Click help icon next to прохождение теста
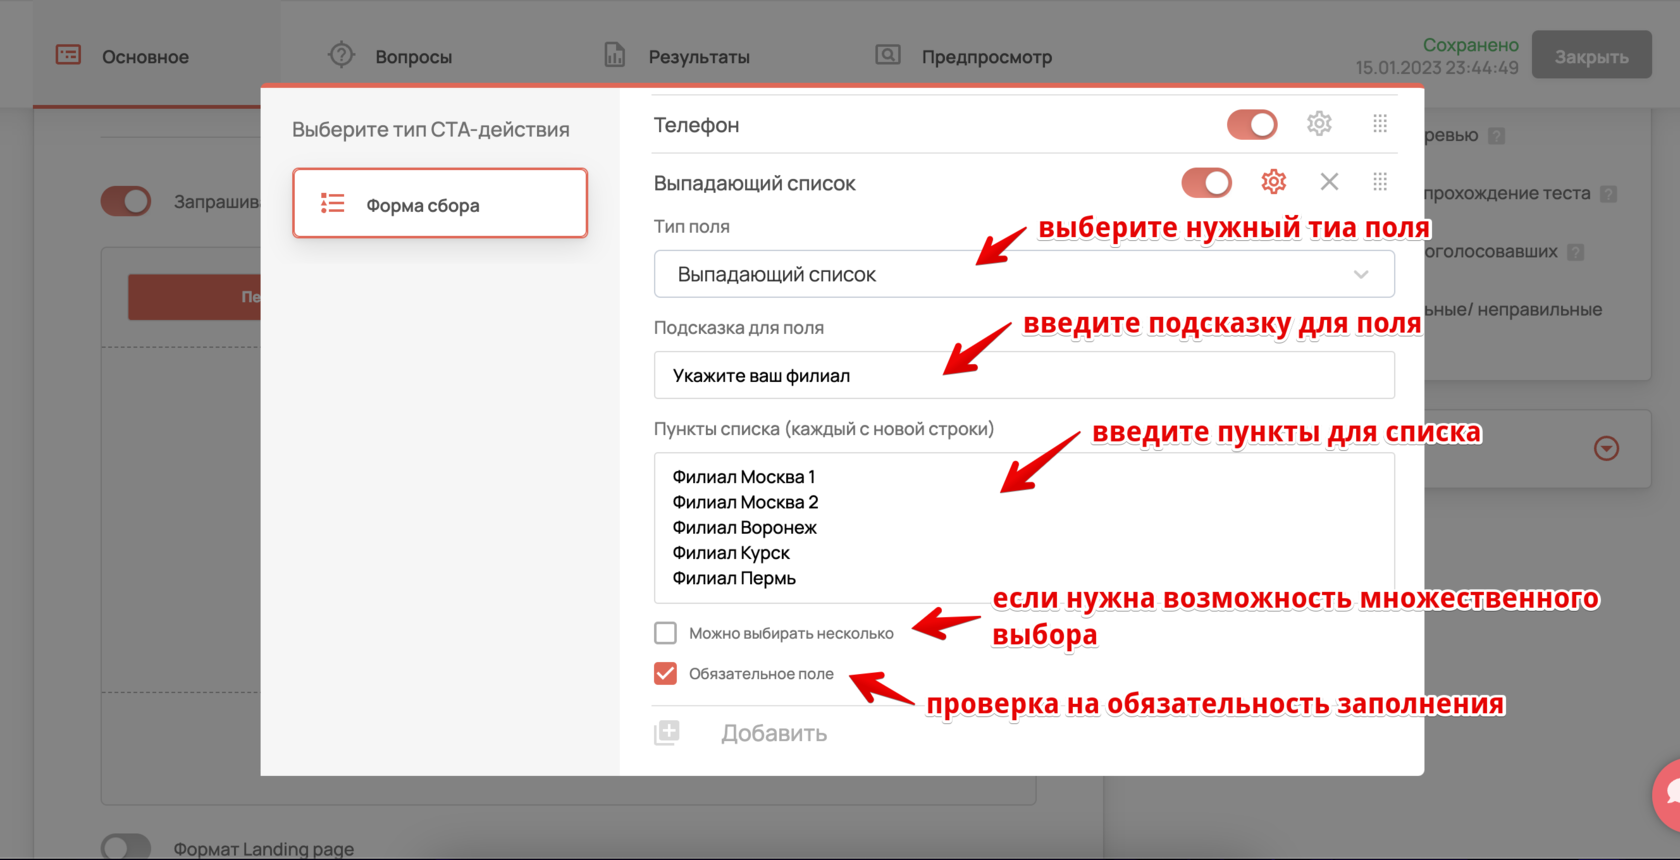This screenshot has height=860, width=1680. [x=1608, y=194]
